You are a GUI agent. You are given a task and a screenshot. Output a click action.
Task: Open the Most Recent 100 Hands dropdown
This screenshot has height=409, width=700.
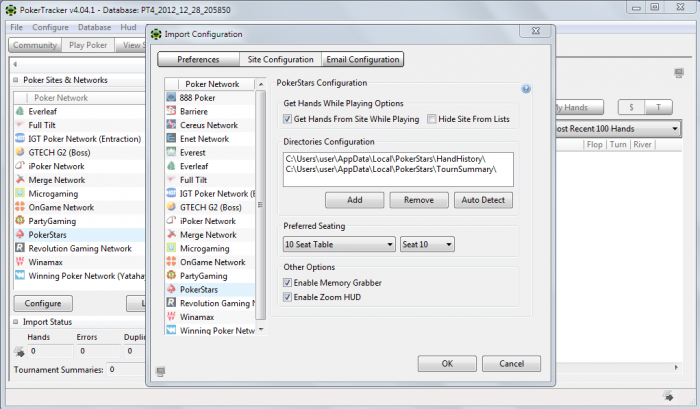tap(618, 129)
